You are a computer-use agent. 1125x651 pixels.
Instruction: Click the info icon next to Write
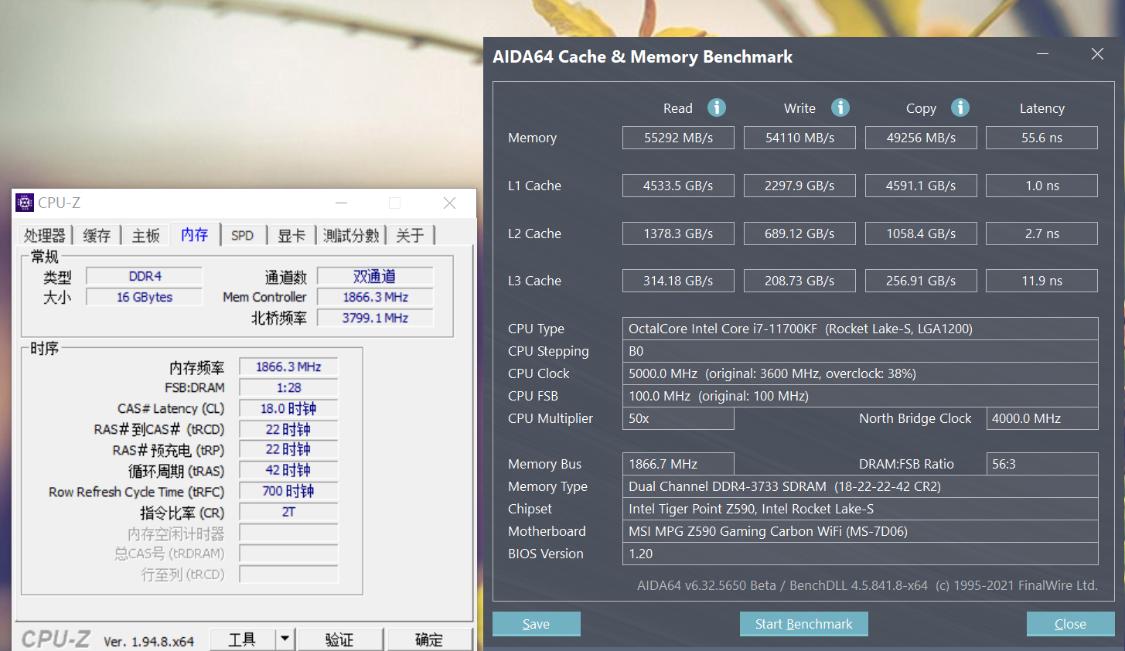tap(840, 107)
